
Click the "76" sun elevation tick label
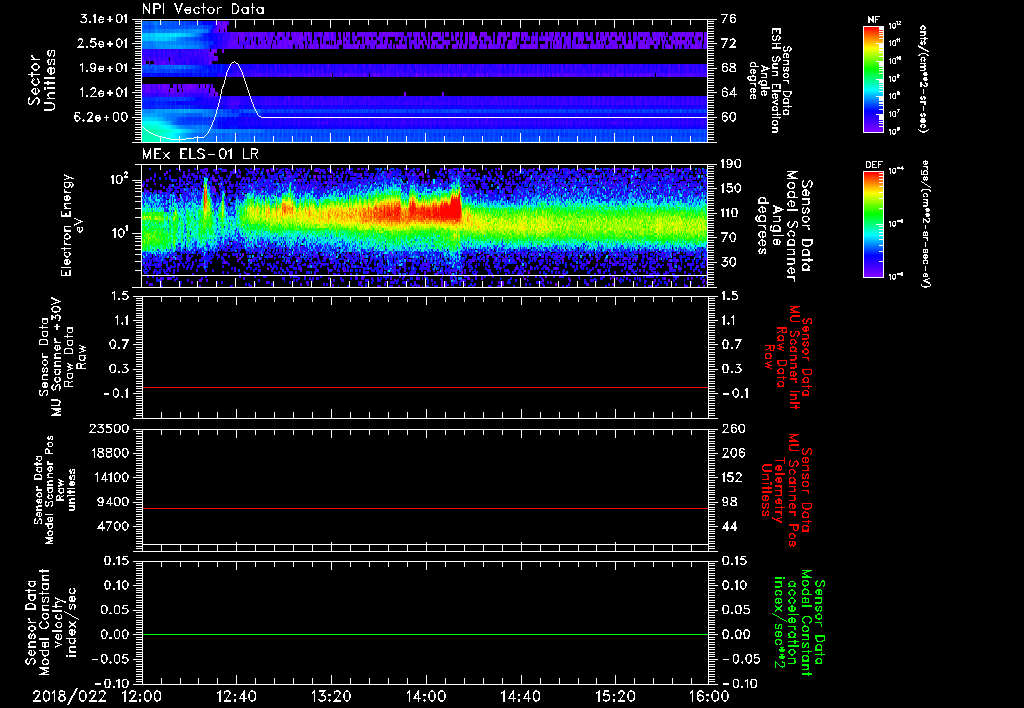(x=729, y=19)
